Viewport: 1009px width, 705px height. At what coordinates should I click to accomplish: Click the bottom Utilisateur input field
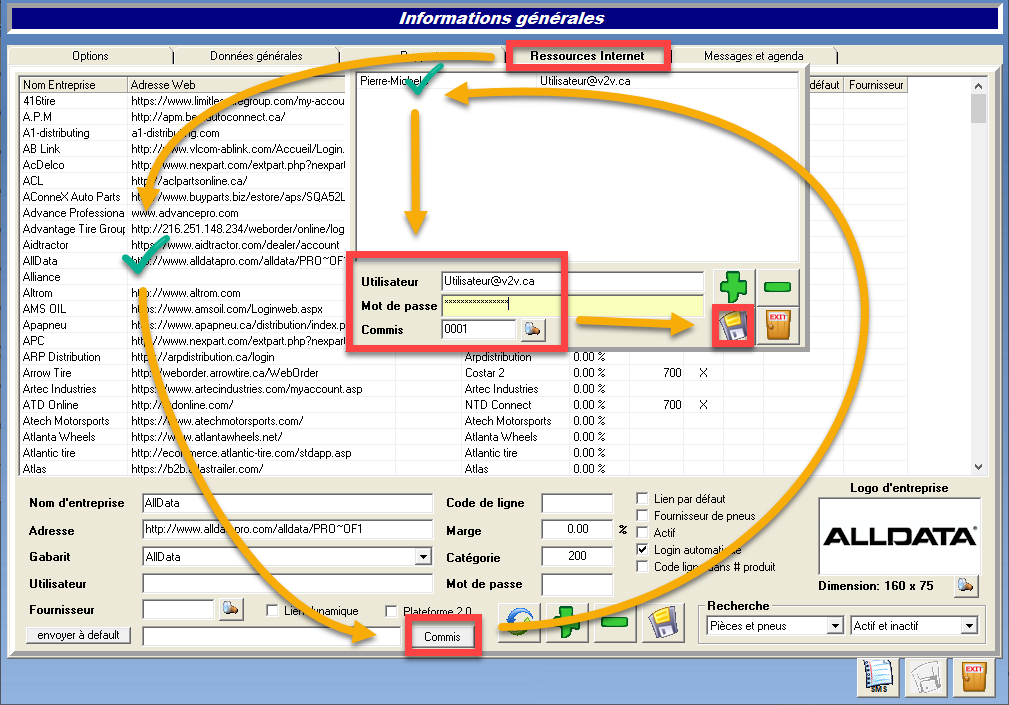click(x=288, y=583)
